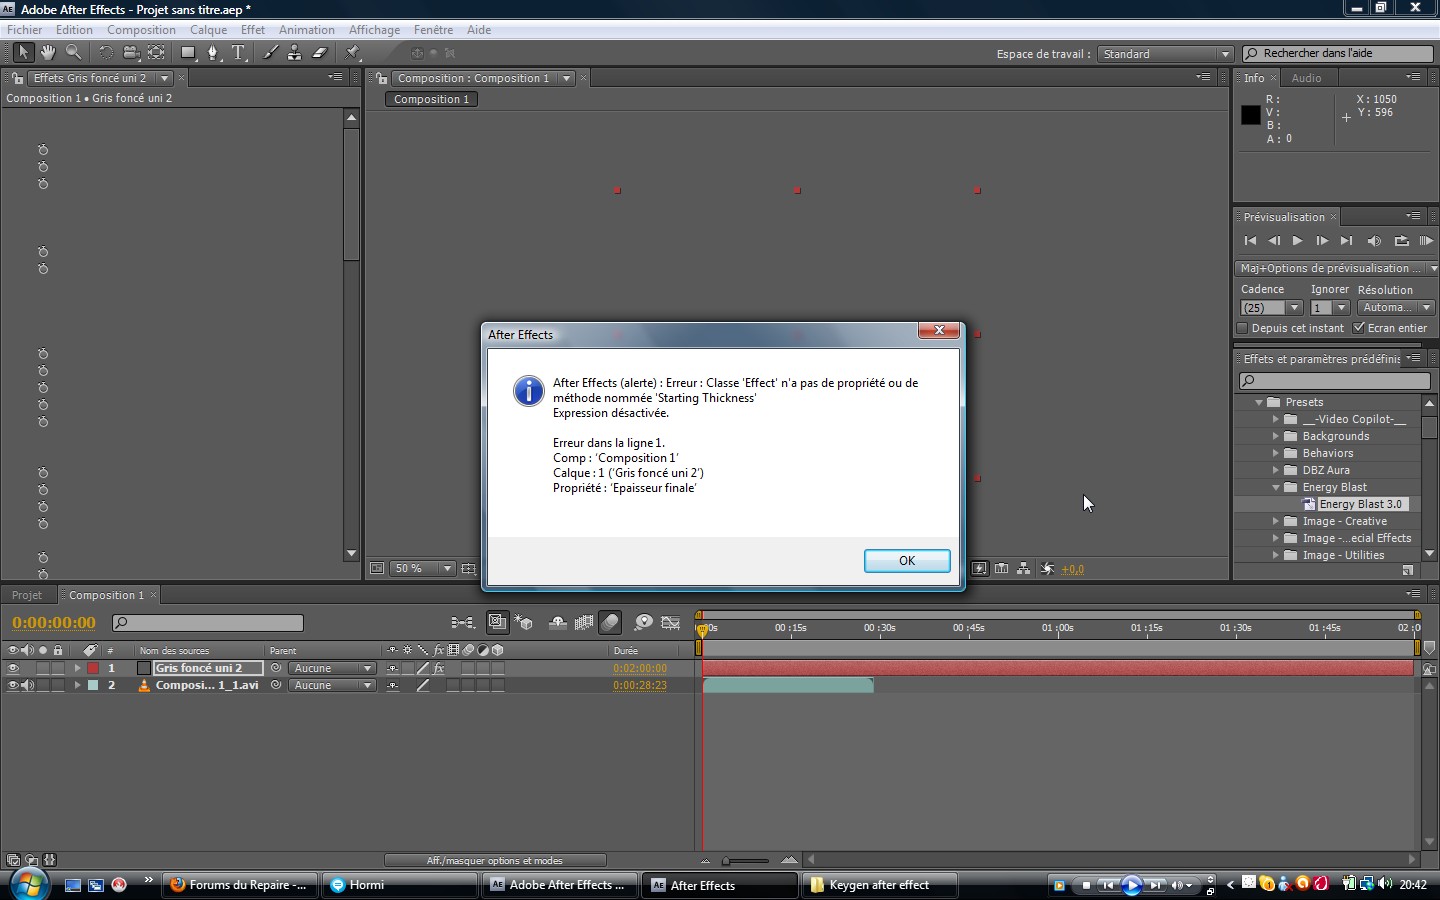Open the Graph Editor

[x=671, y=623]
